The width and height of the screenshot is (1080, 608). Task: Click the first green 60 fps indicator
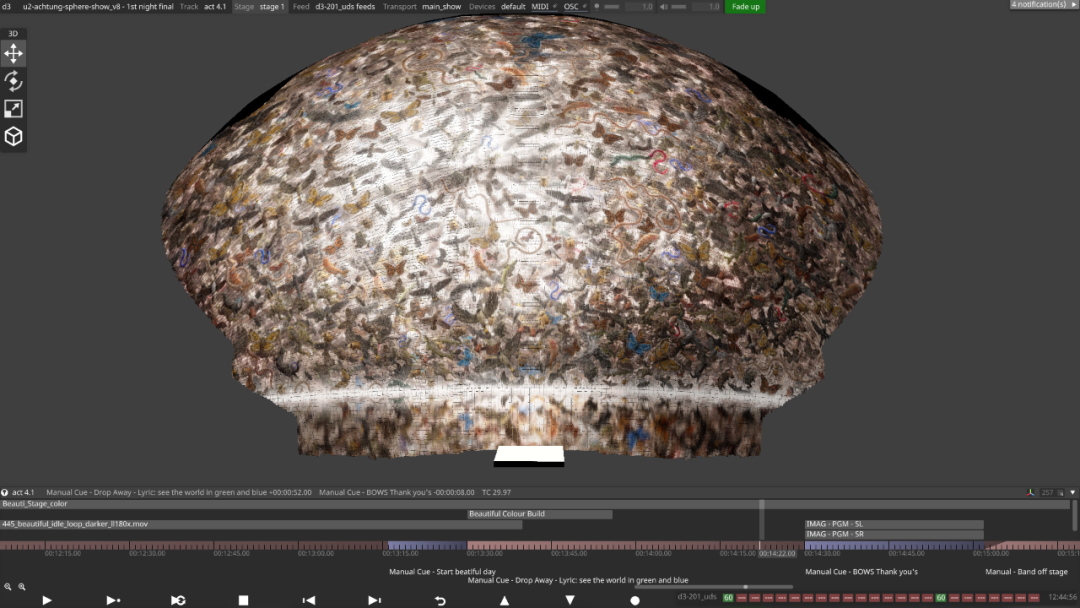(728, 598)
